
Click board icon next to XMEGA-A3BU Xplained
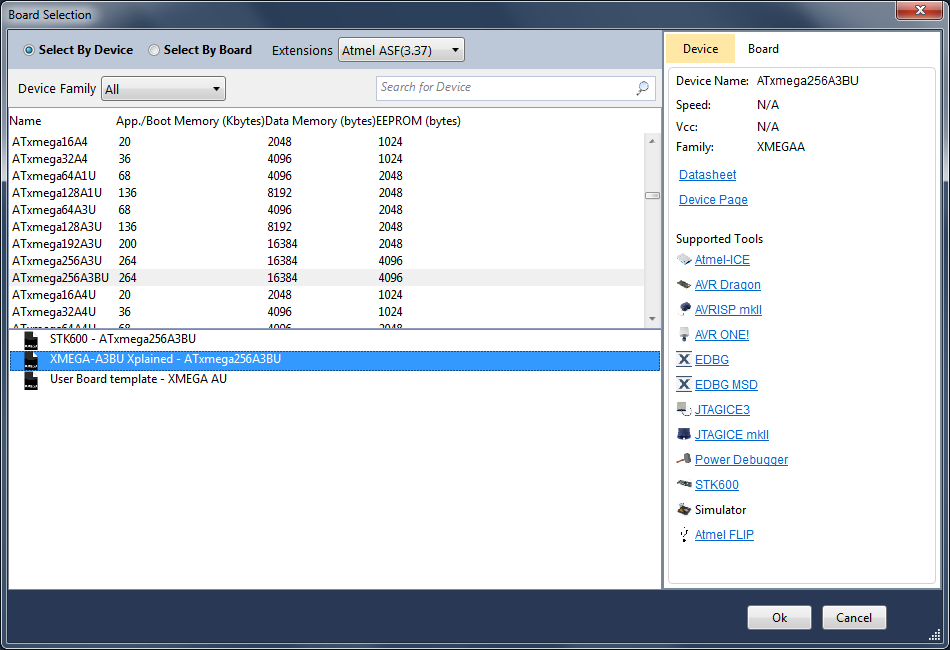[31, 360]
